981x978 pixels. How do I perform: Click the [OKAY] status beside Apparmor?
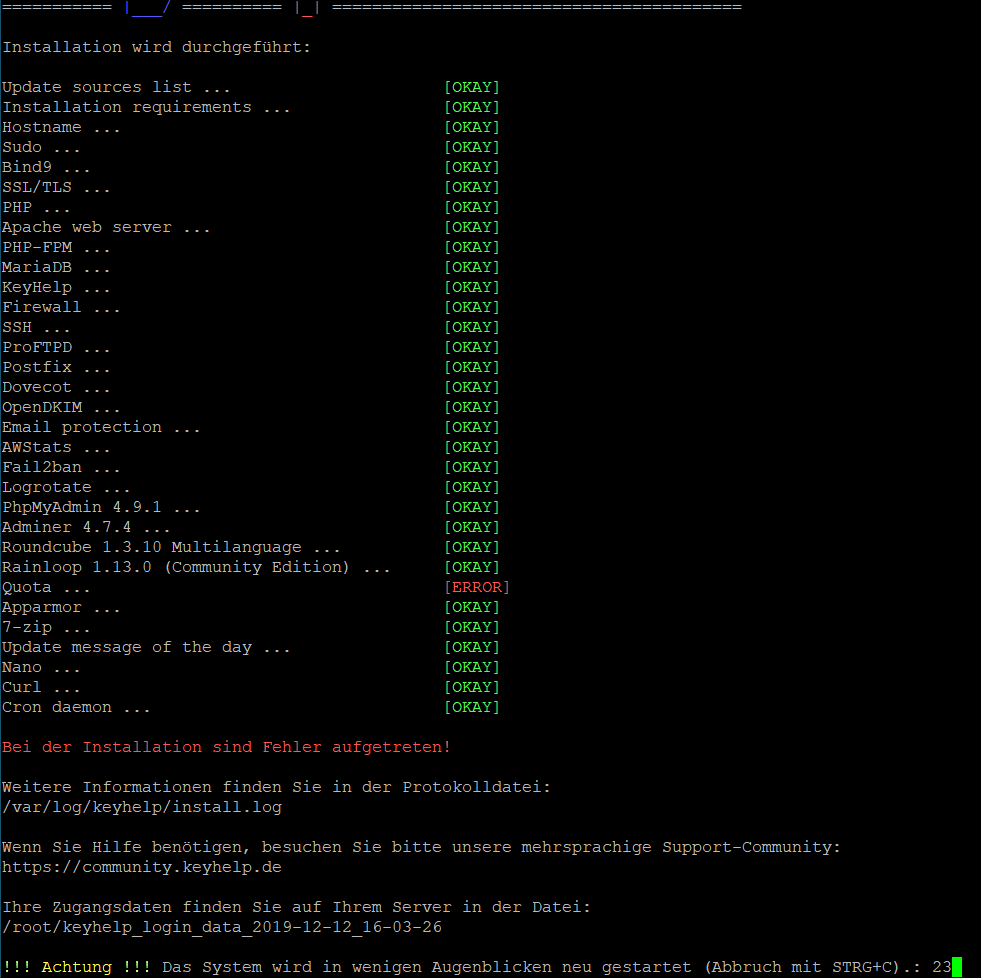point(471,607)
